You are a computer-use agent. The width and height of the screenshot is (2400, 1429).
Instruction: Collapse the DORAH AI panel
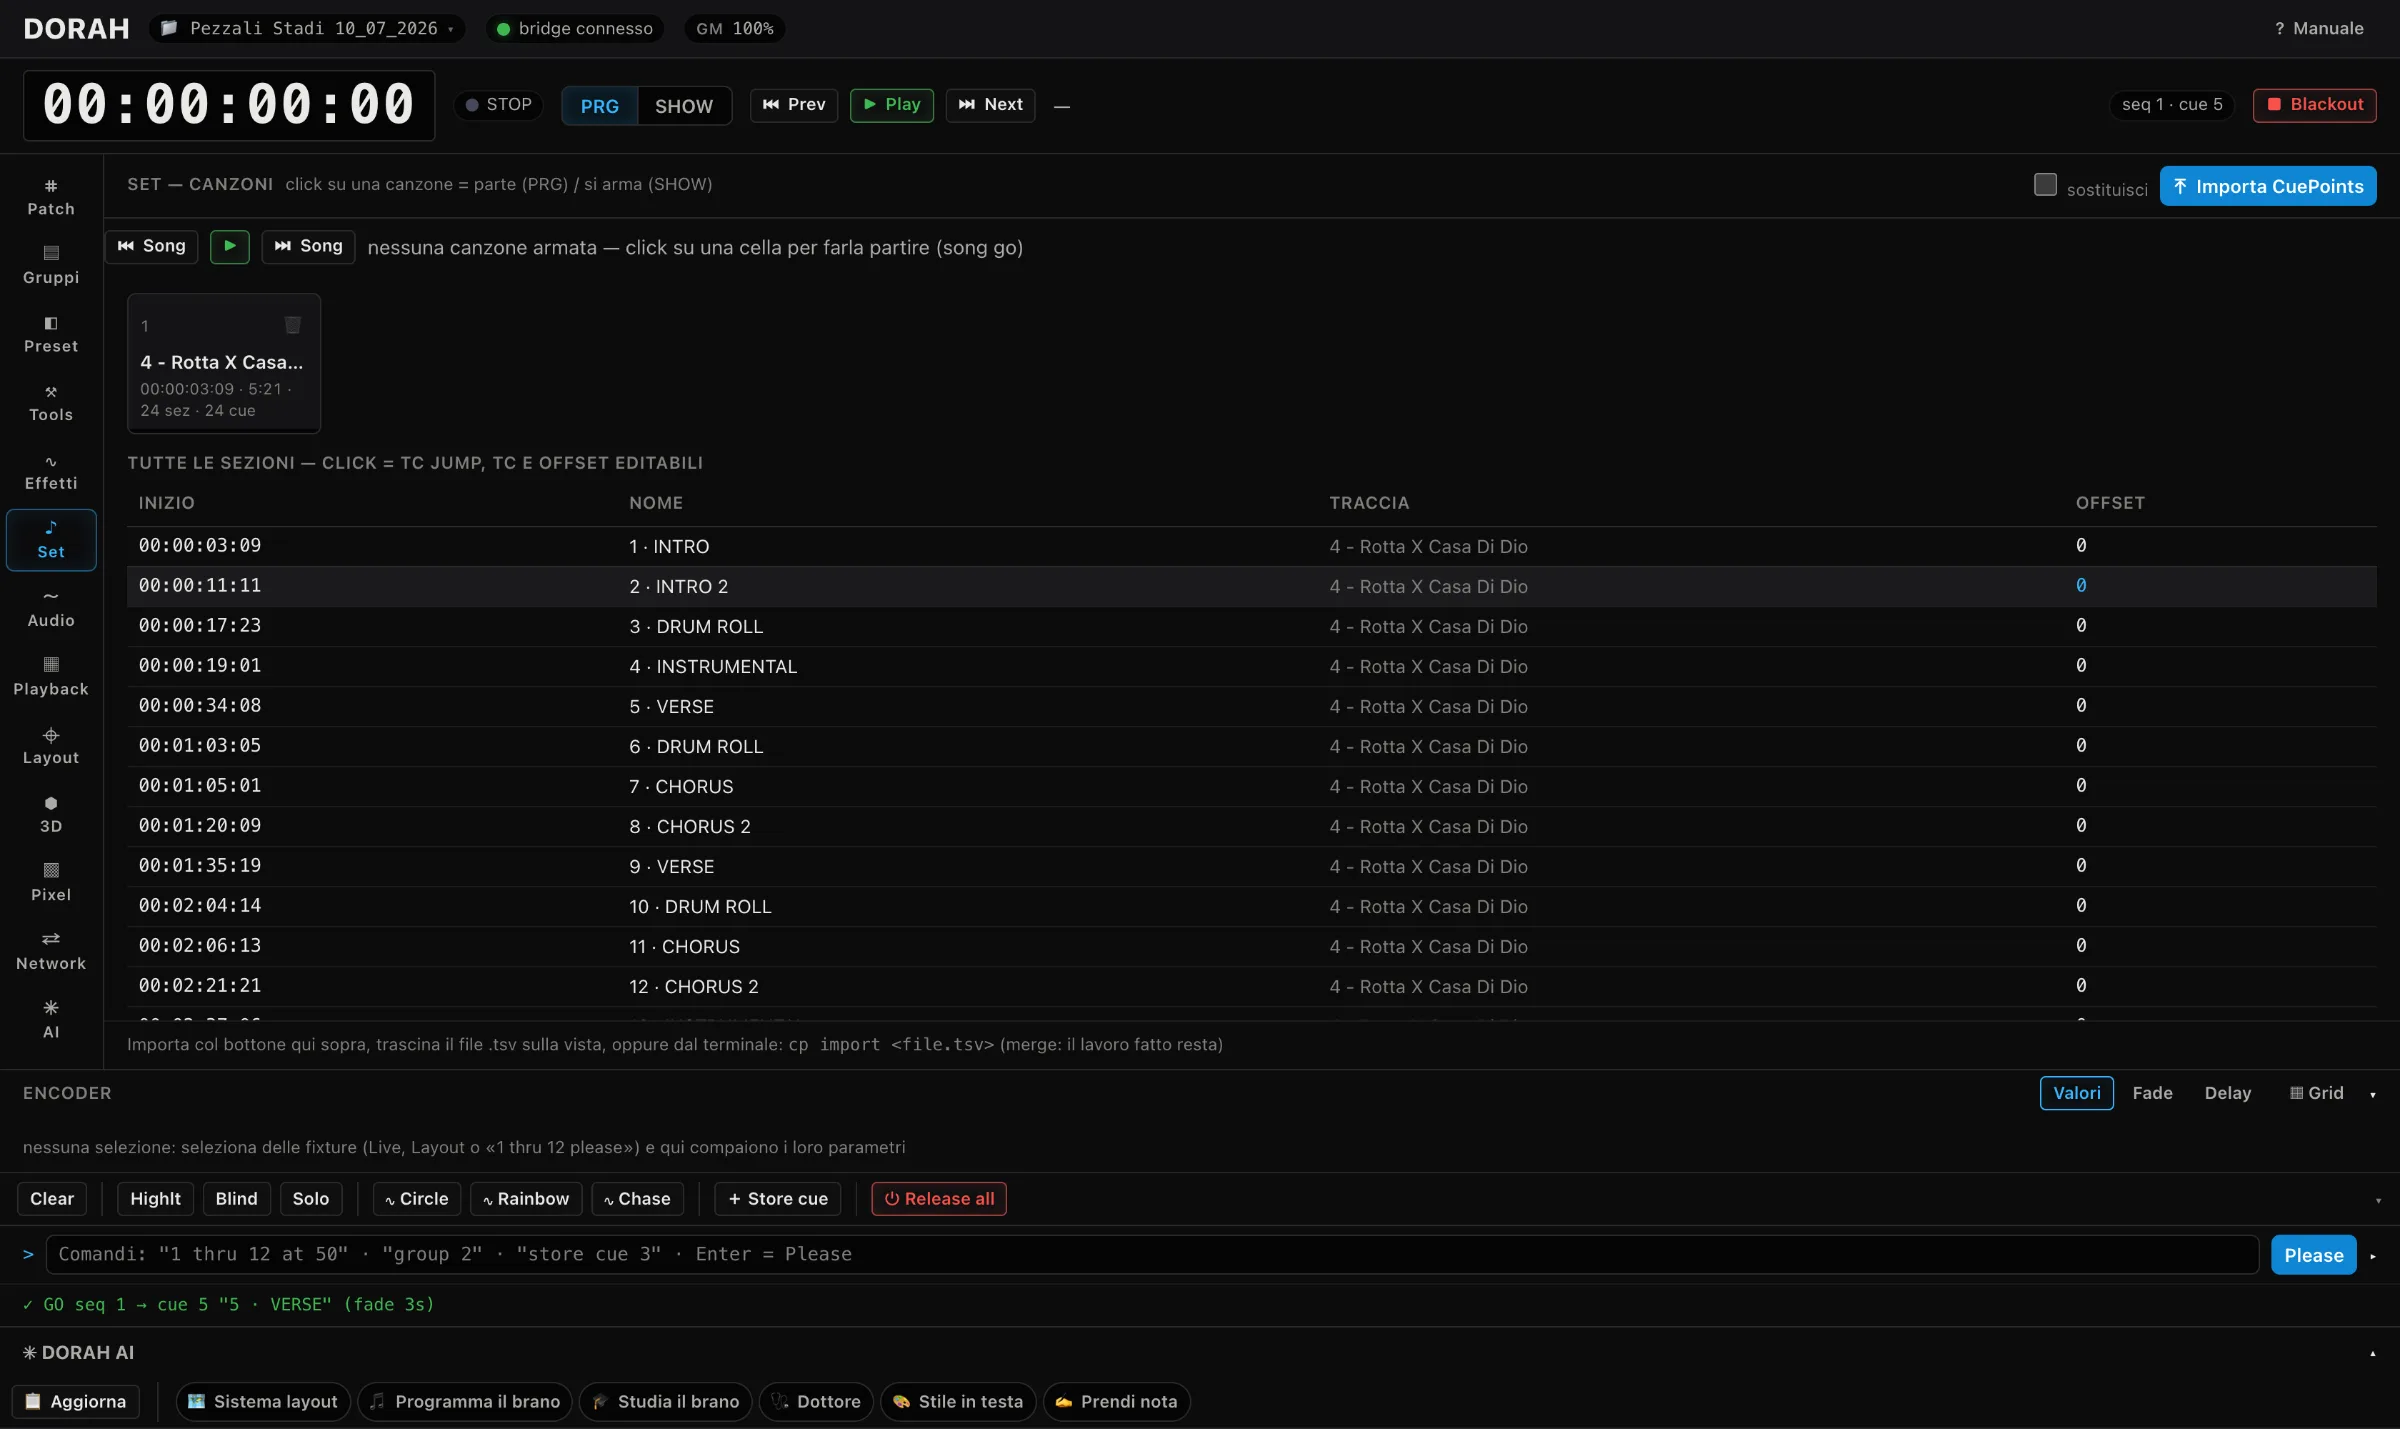2373,1354
